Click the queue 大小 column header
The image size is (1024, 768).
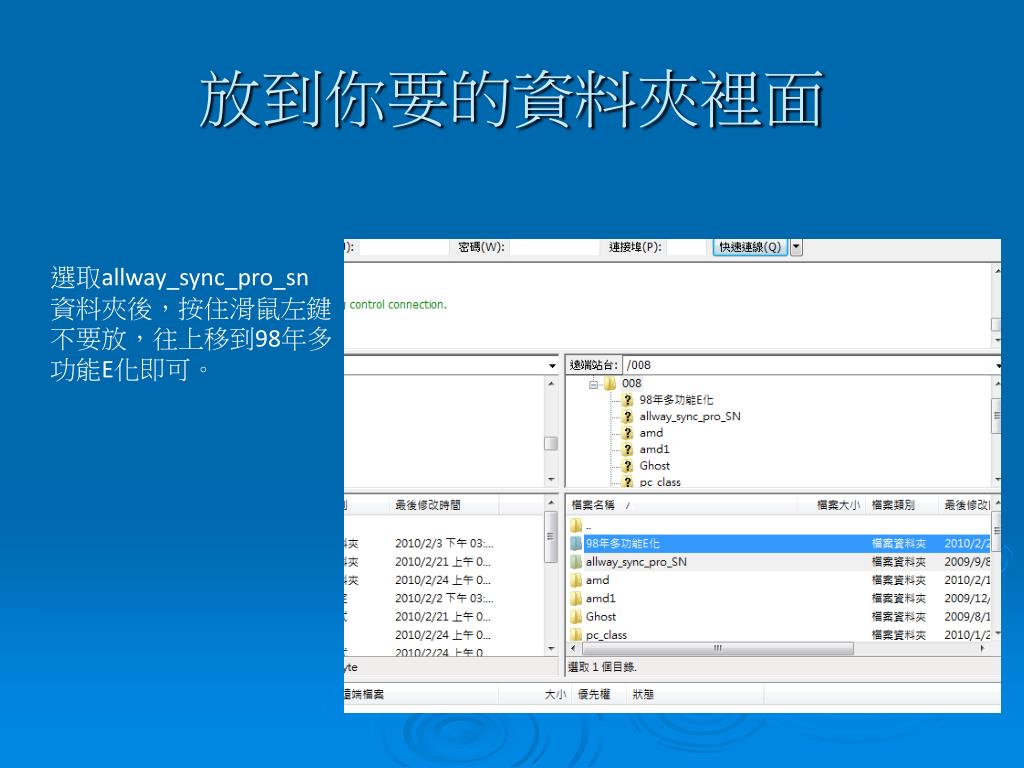click(535, 694)
